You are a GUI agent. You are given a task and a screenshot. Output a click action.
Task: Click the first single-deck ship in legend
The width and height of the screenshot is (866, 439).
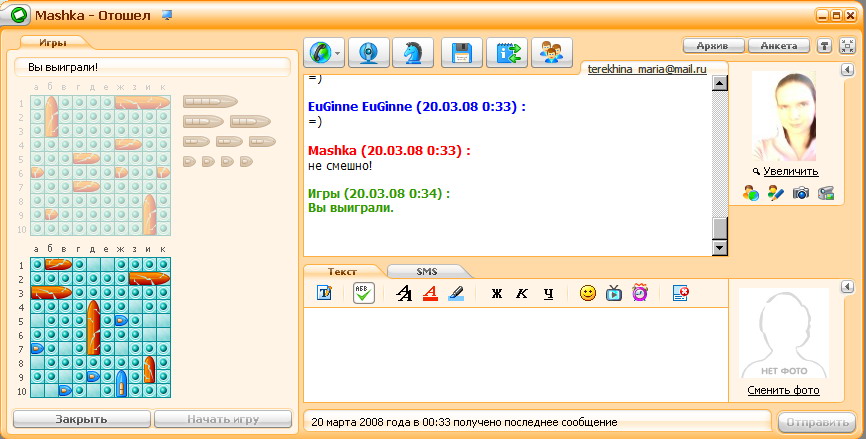click(x=189, y=161)
